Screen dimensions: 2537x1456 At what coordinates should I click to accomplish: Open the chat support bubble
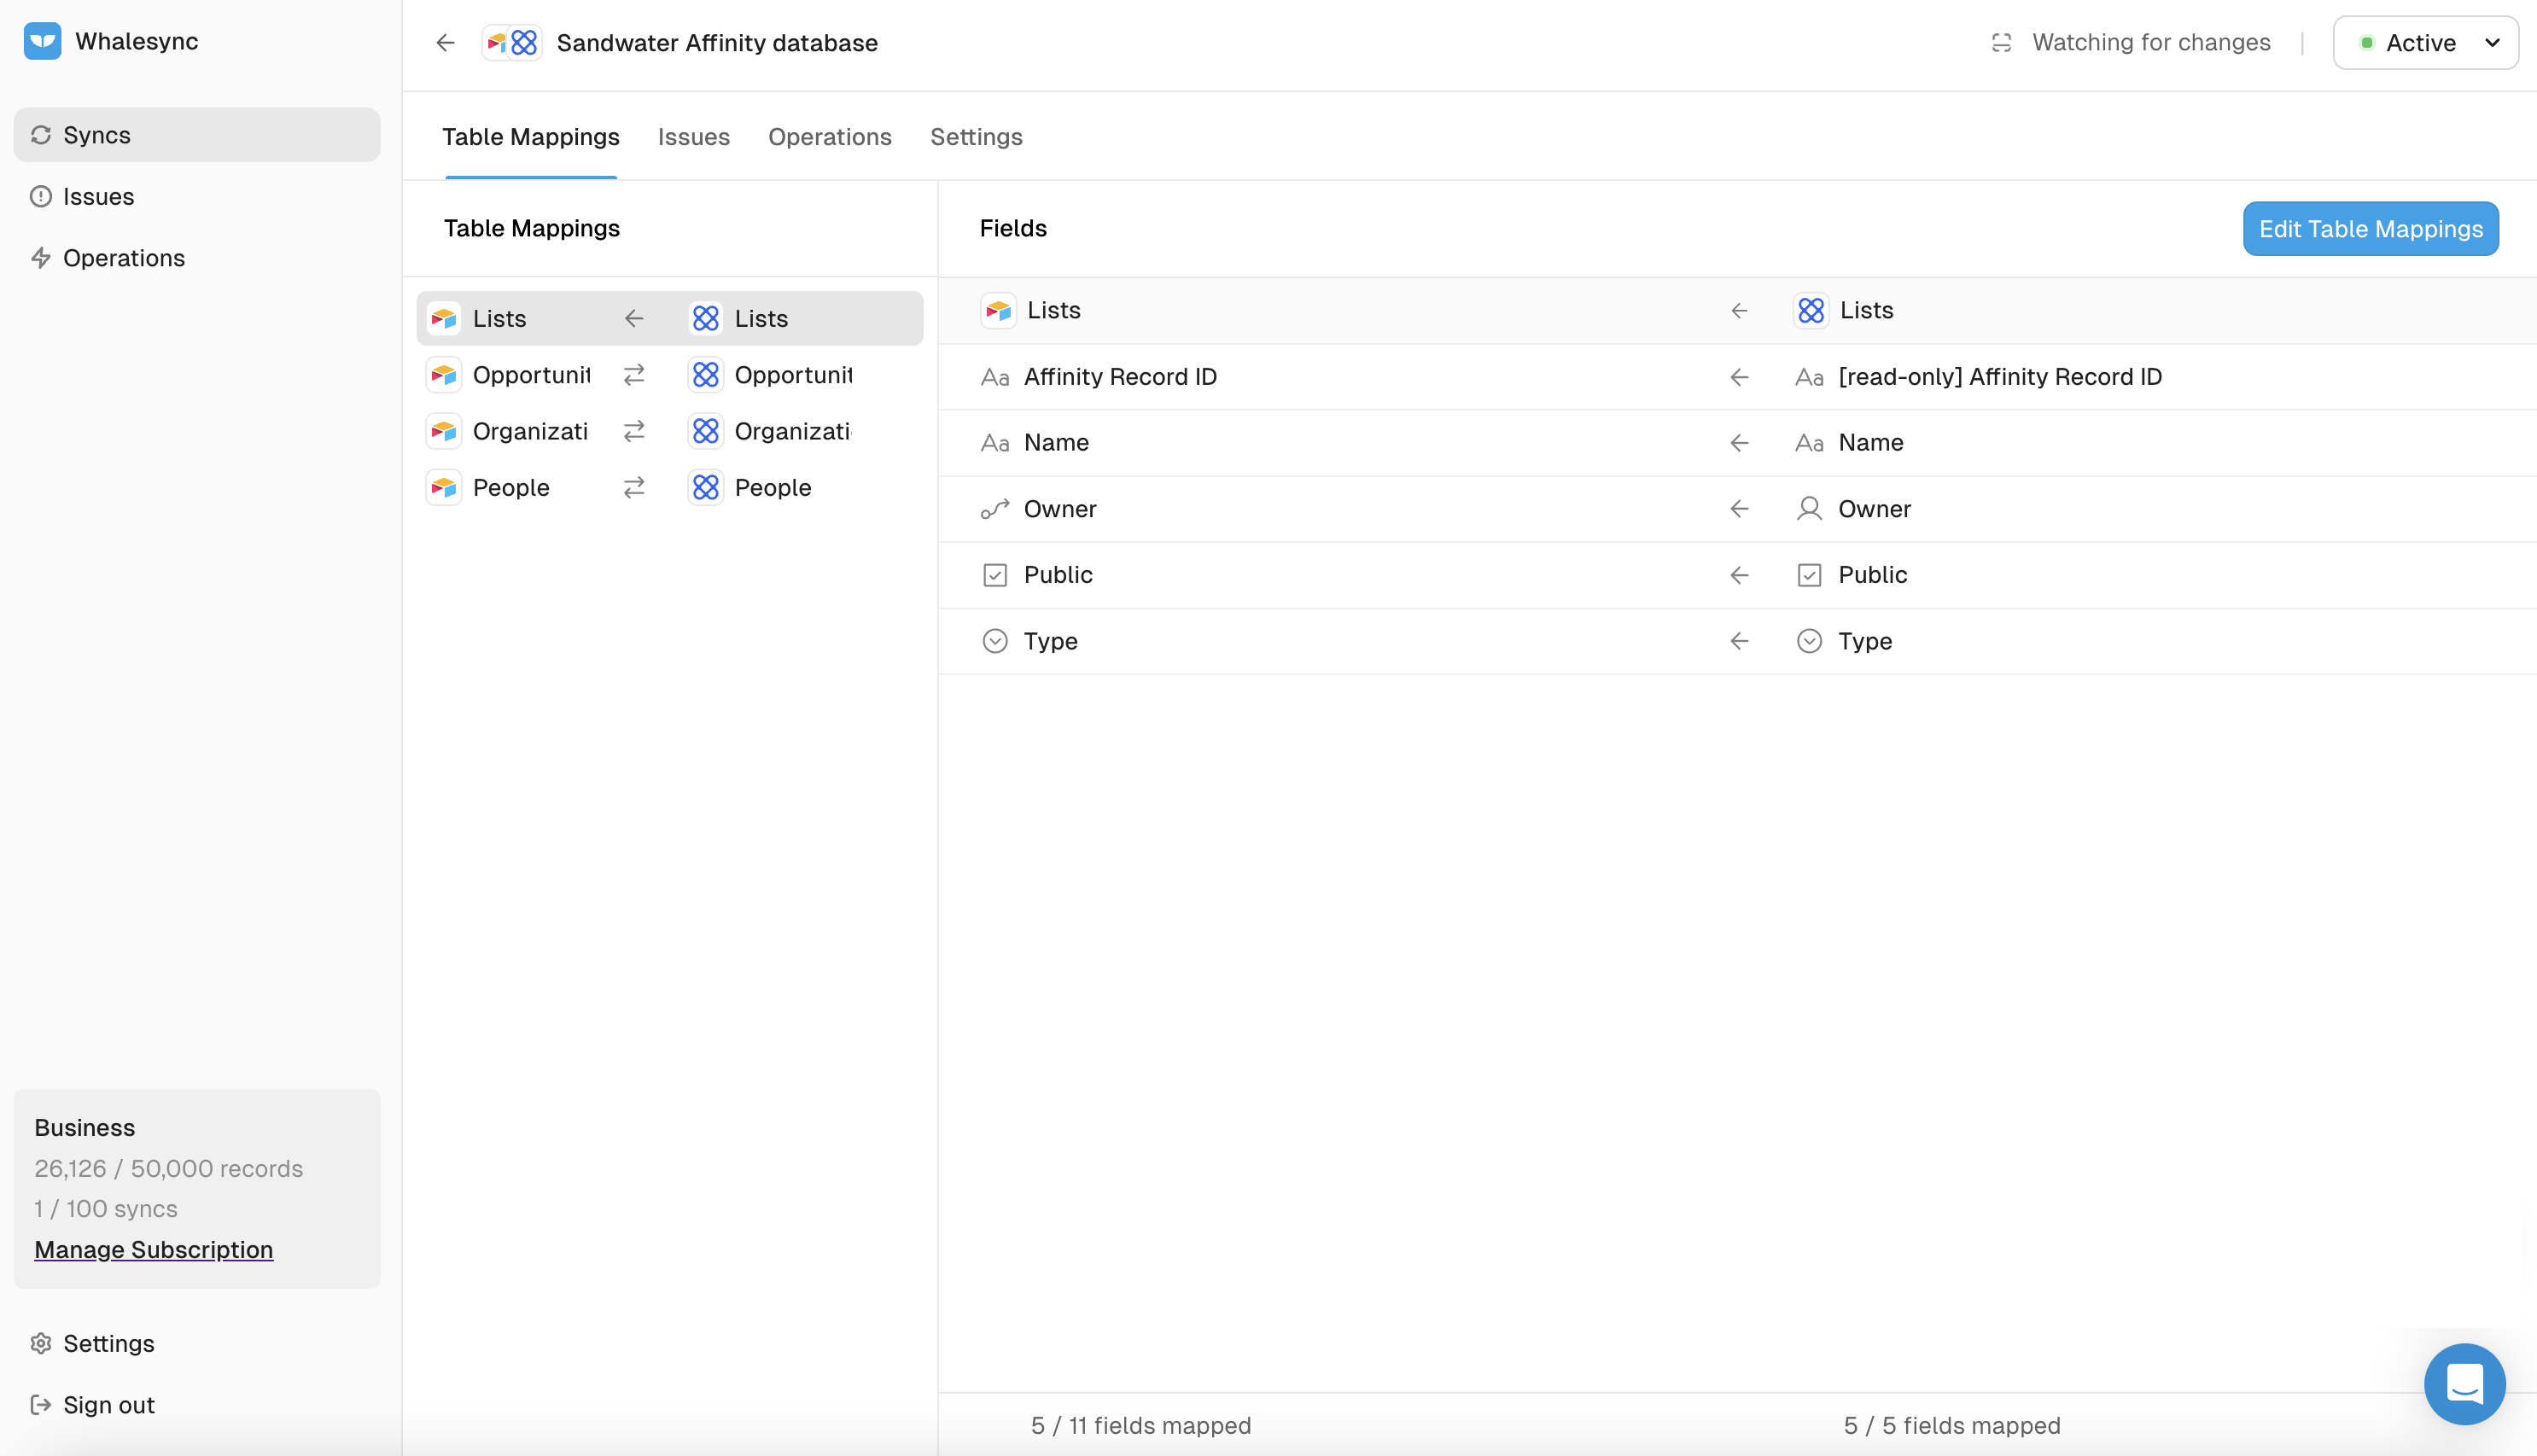point(2464,1384)
